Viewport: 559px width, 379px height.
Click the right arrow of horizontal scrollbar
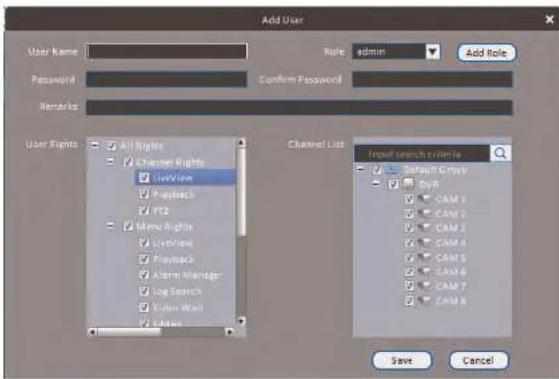click(230, 332)
